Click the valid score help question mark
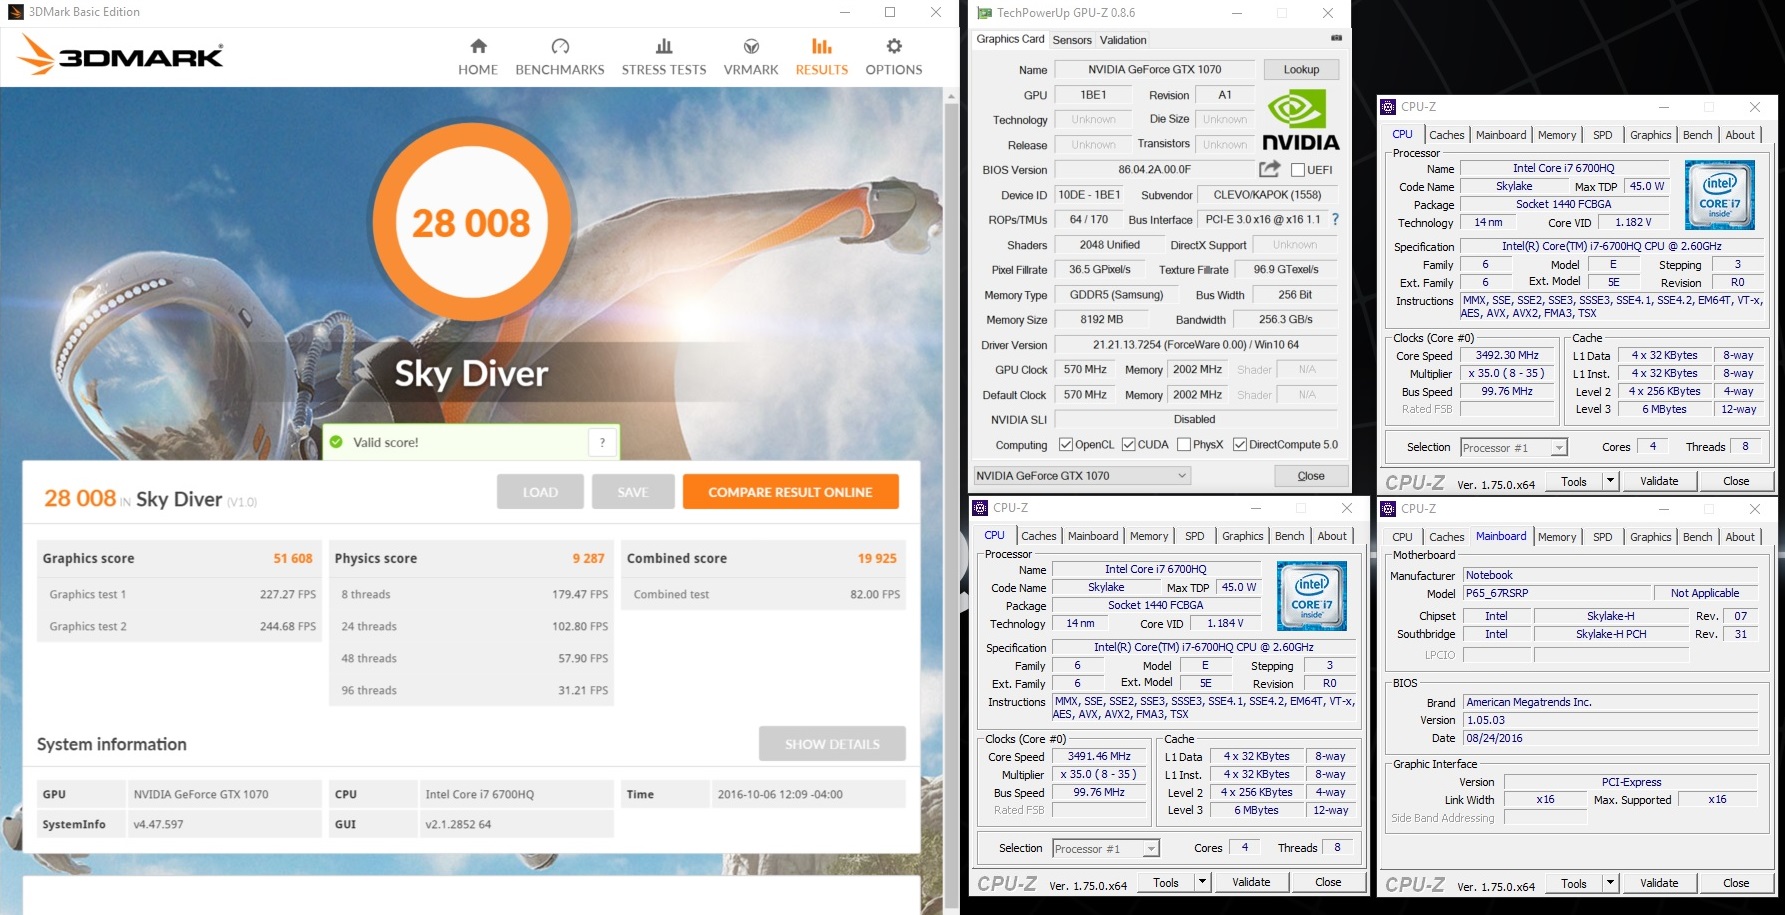The width and height of the screenshot is (1785, 915). coord(602,442)
